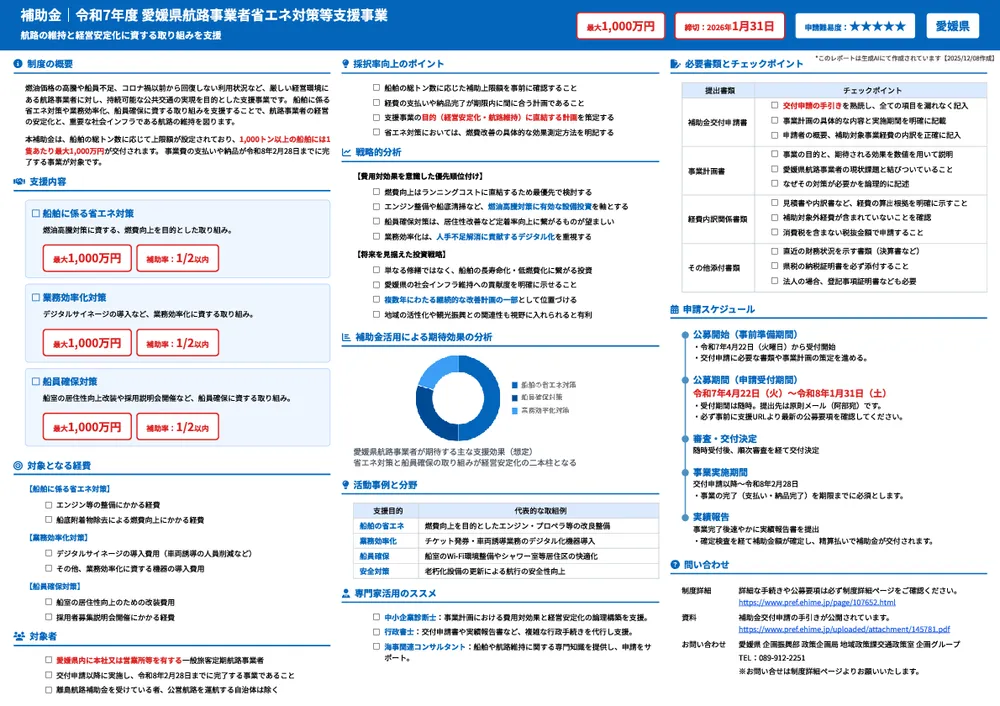Check the 船舶に係る省エネ対策 box in 支援内容
The height and width of the screenshot is (706, 1000).
pos(36,213)
